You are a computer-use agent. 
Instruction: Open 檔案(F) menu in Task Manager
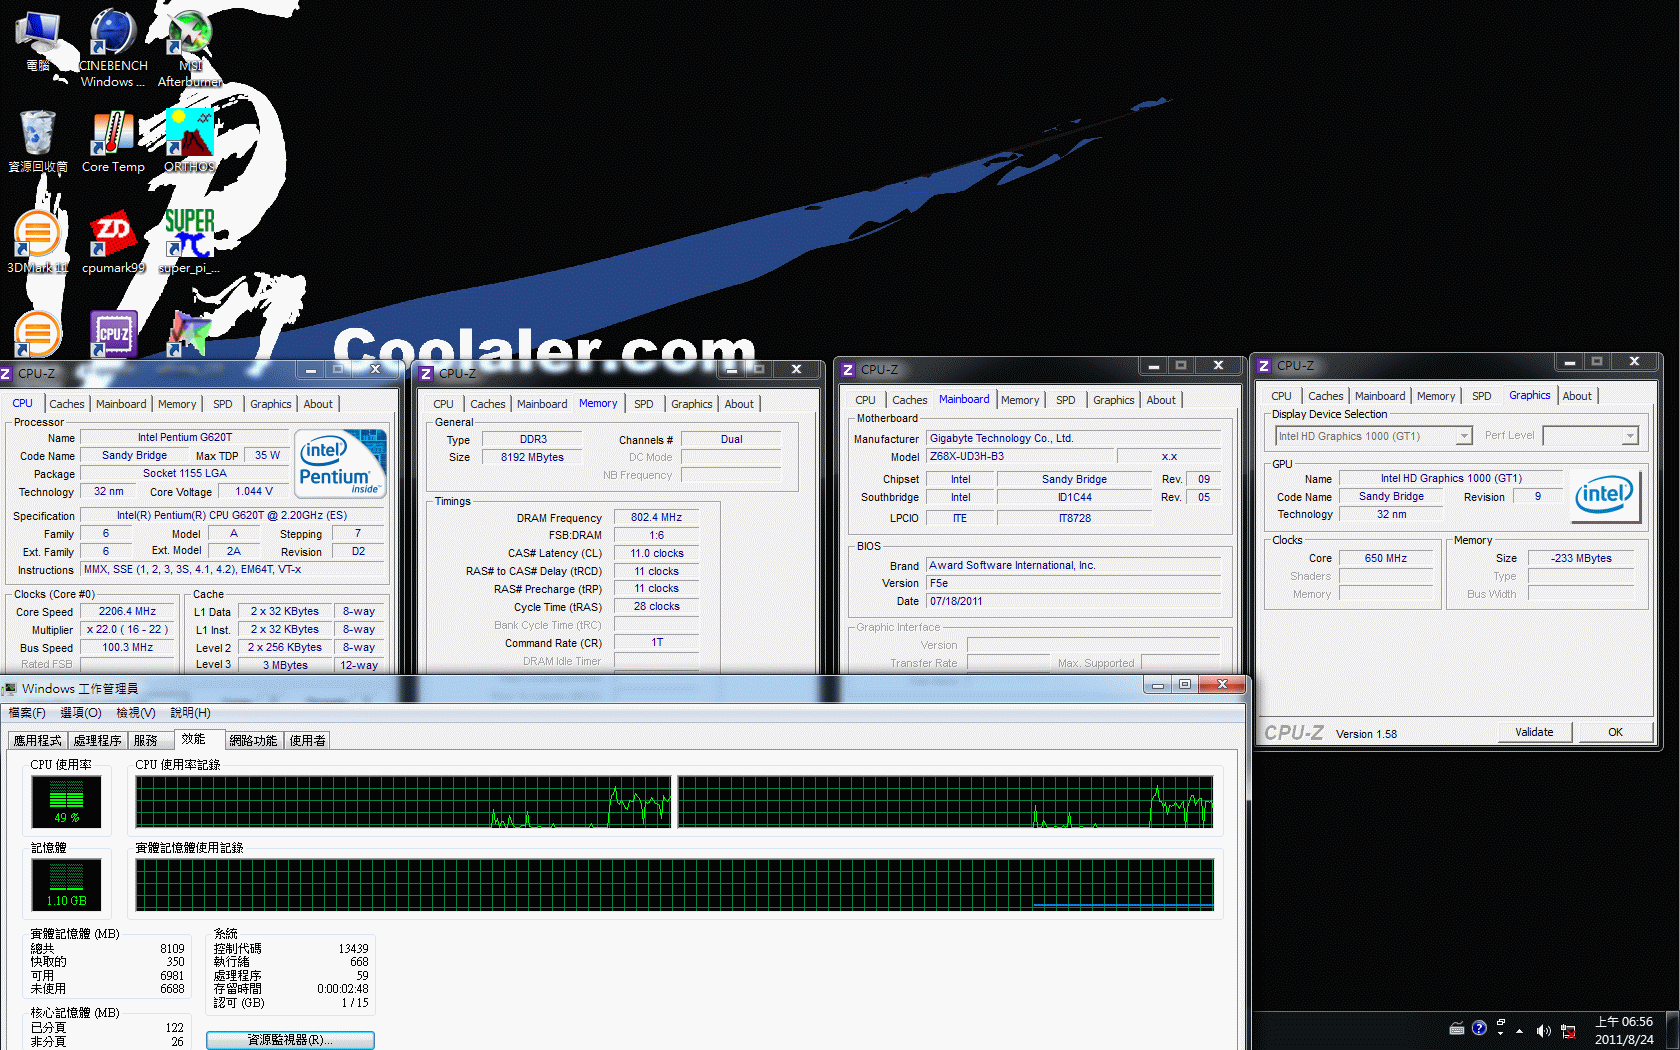click(x=27, y=713)
